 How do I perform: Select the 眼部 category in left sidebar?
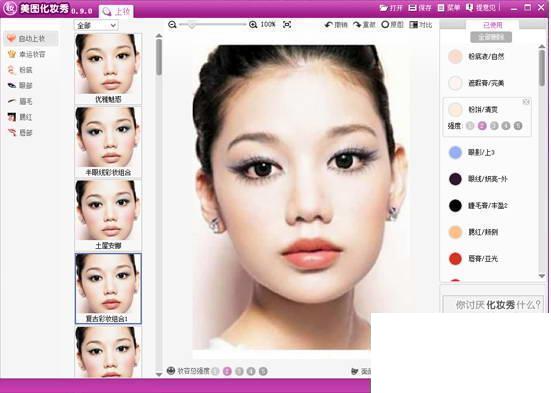20,85
